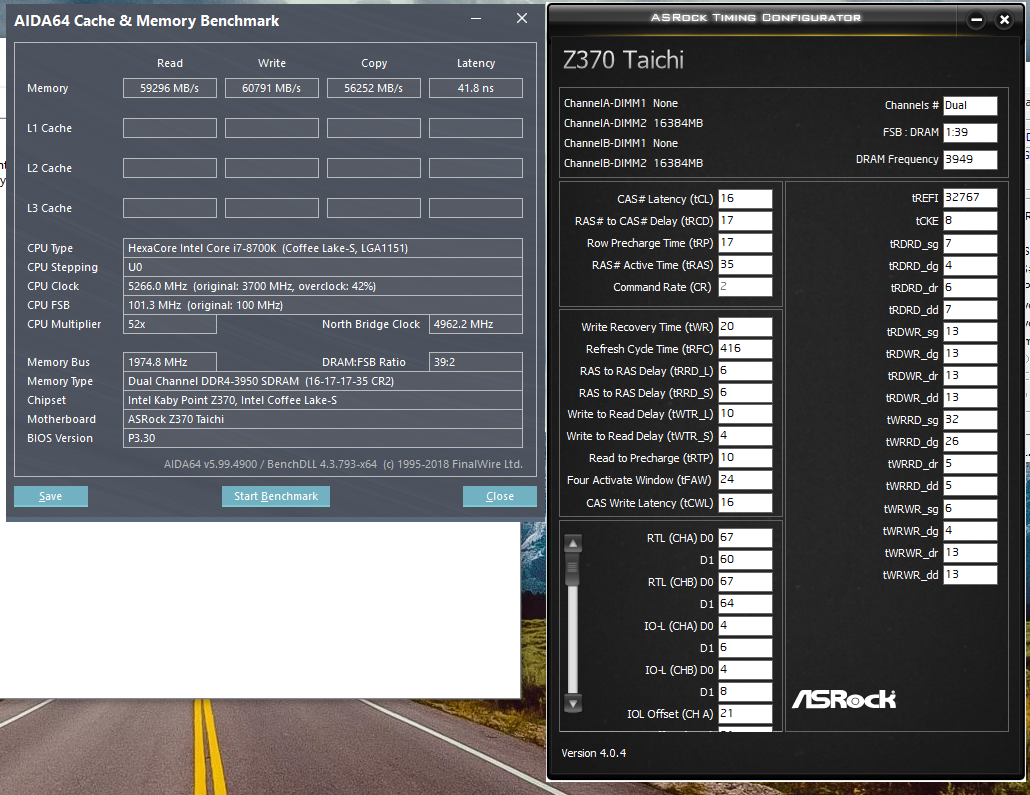1030x795 pixels.
Task: Minimize the ASRock Timing Configurator window
Action: pyautogui.click(x=977, y=20)
